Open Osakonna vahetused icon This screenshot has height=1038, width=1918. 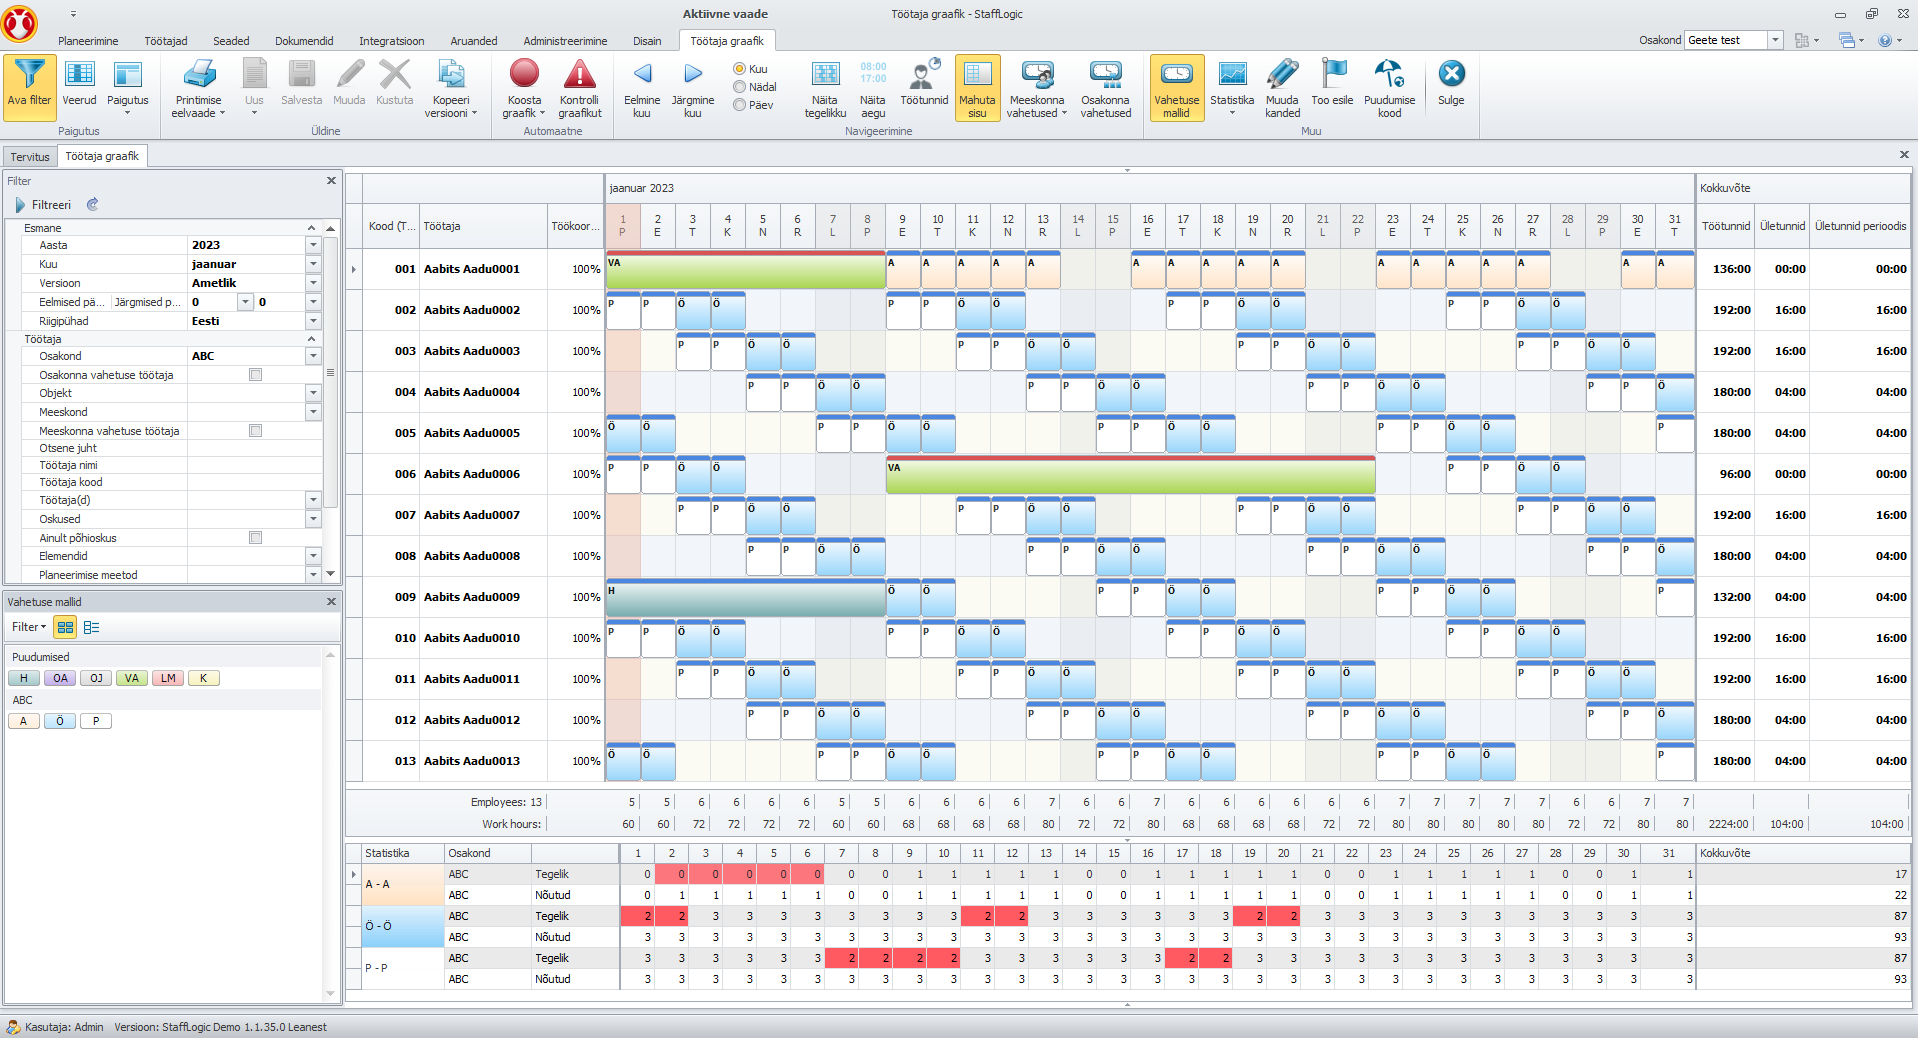(x=1106, y=75)
